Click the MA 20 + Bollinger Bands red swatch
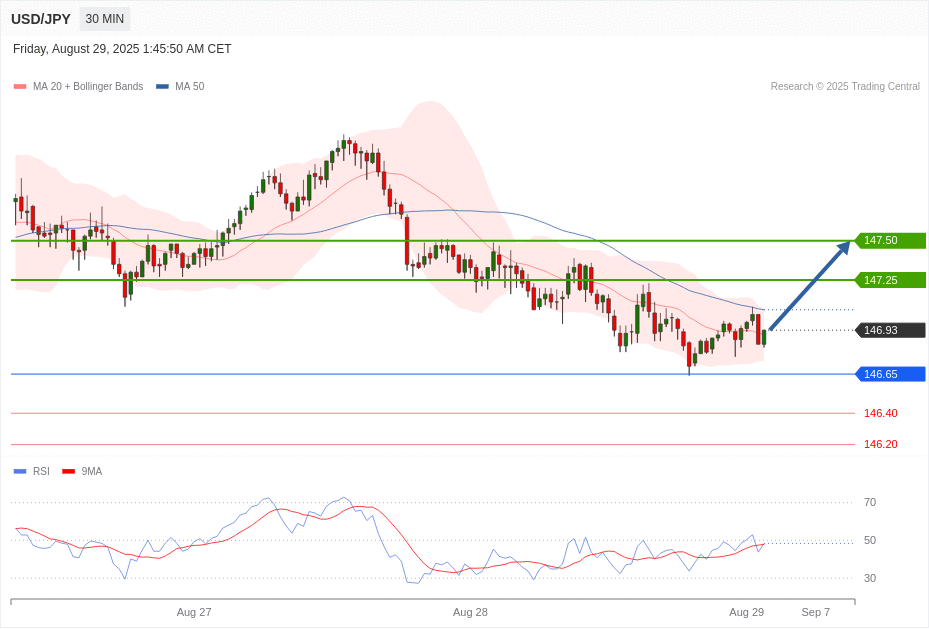This screenshot has width=929, height=629. (x=20, y=87)
